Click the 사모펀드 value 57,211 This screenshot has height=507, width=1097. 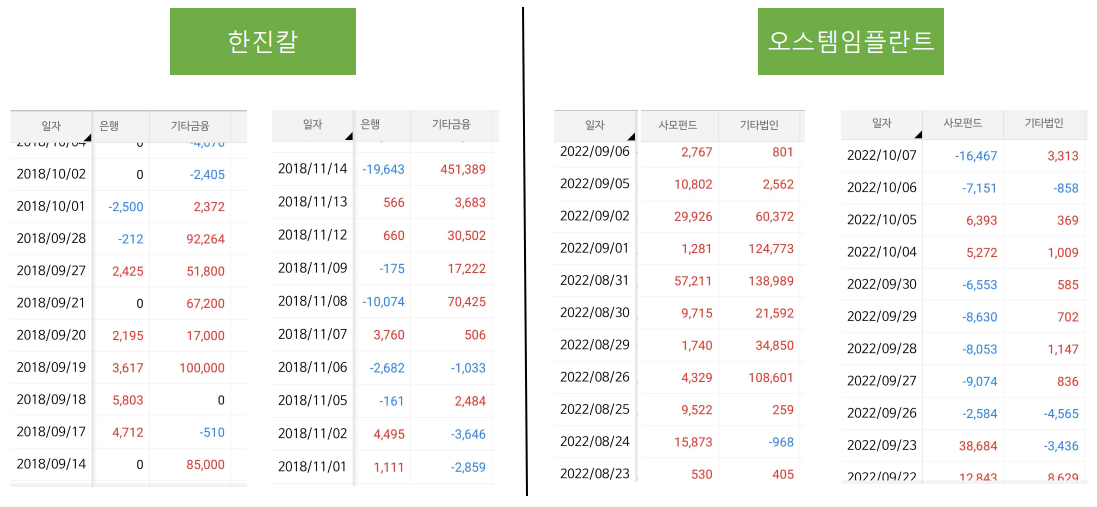[693, 281]
